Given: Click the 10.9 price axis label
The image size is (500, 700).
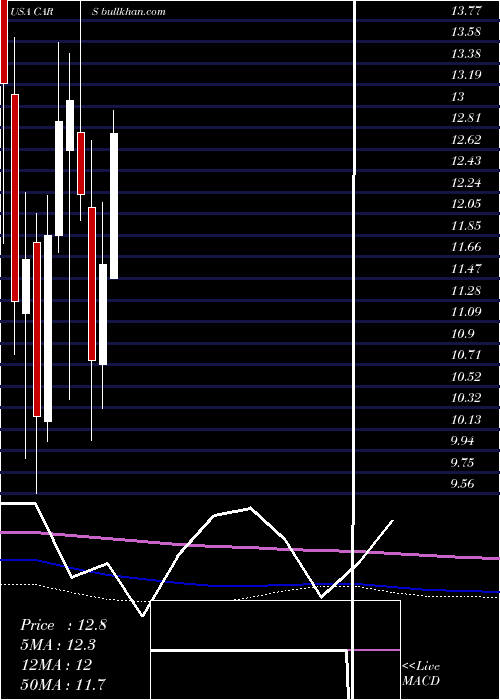Looking at the screenshot, I should [x=463, y=333].
